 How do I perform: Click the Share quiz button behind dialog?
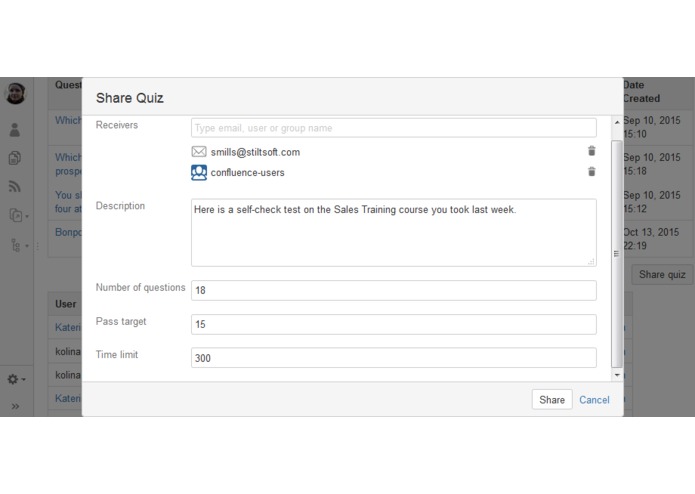(662, 275)
